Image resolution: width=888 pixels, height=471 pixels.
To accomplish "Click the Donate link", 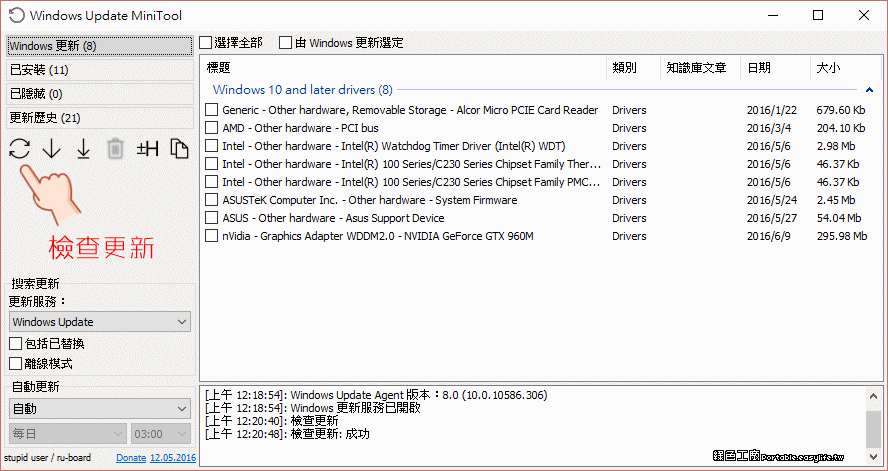I will (x=130, y=458).
